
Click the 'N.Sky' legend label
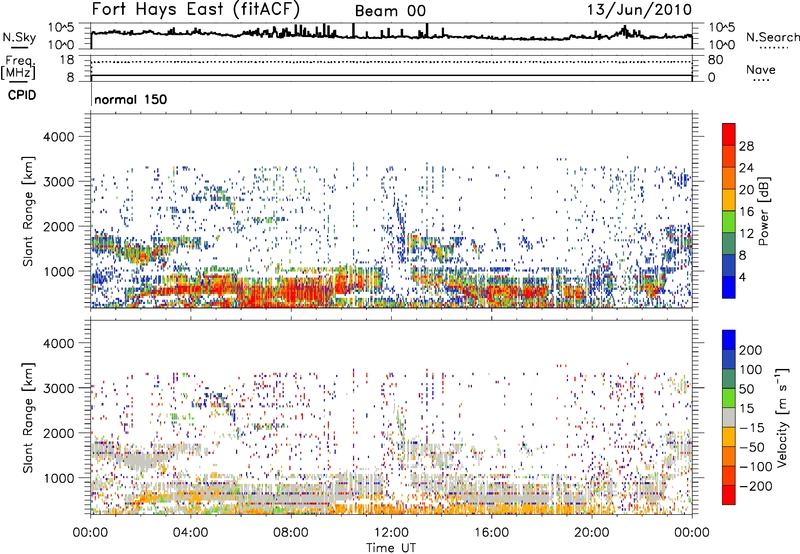point(19,37)
